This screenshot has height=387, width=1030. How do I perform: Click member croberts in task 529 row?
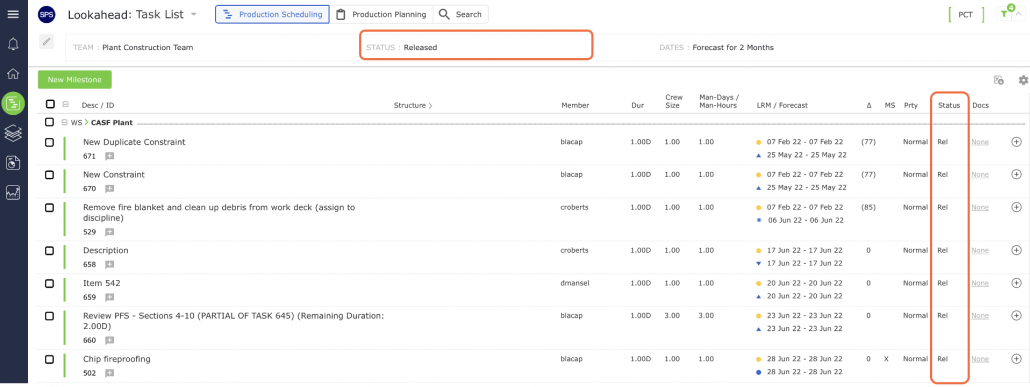point(575,207)
